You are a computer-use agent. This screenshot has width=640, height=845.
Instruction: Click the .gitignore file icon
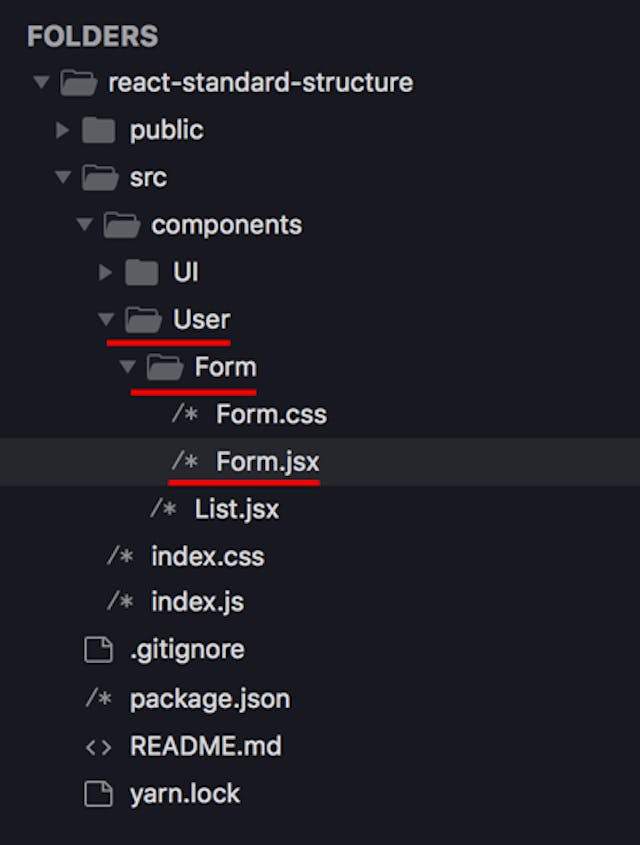click(98, 650)
